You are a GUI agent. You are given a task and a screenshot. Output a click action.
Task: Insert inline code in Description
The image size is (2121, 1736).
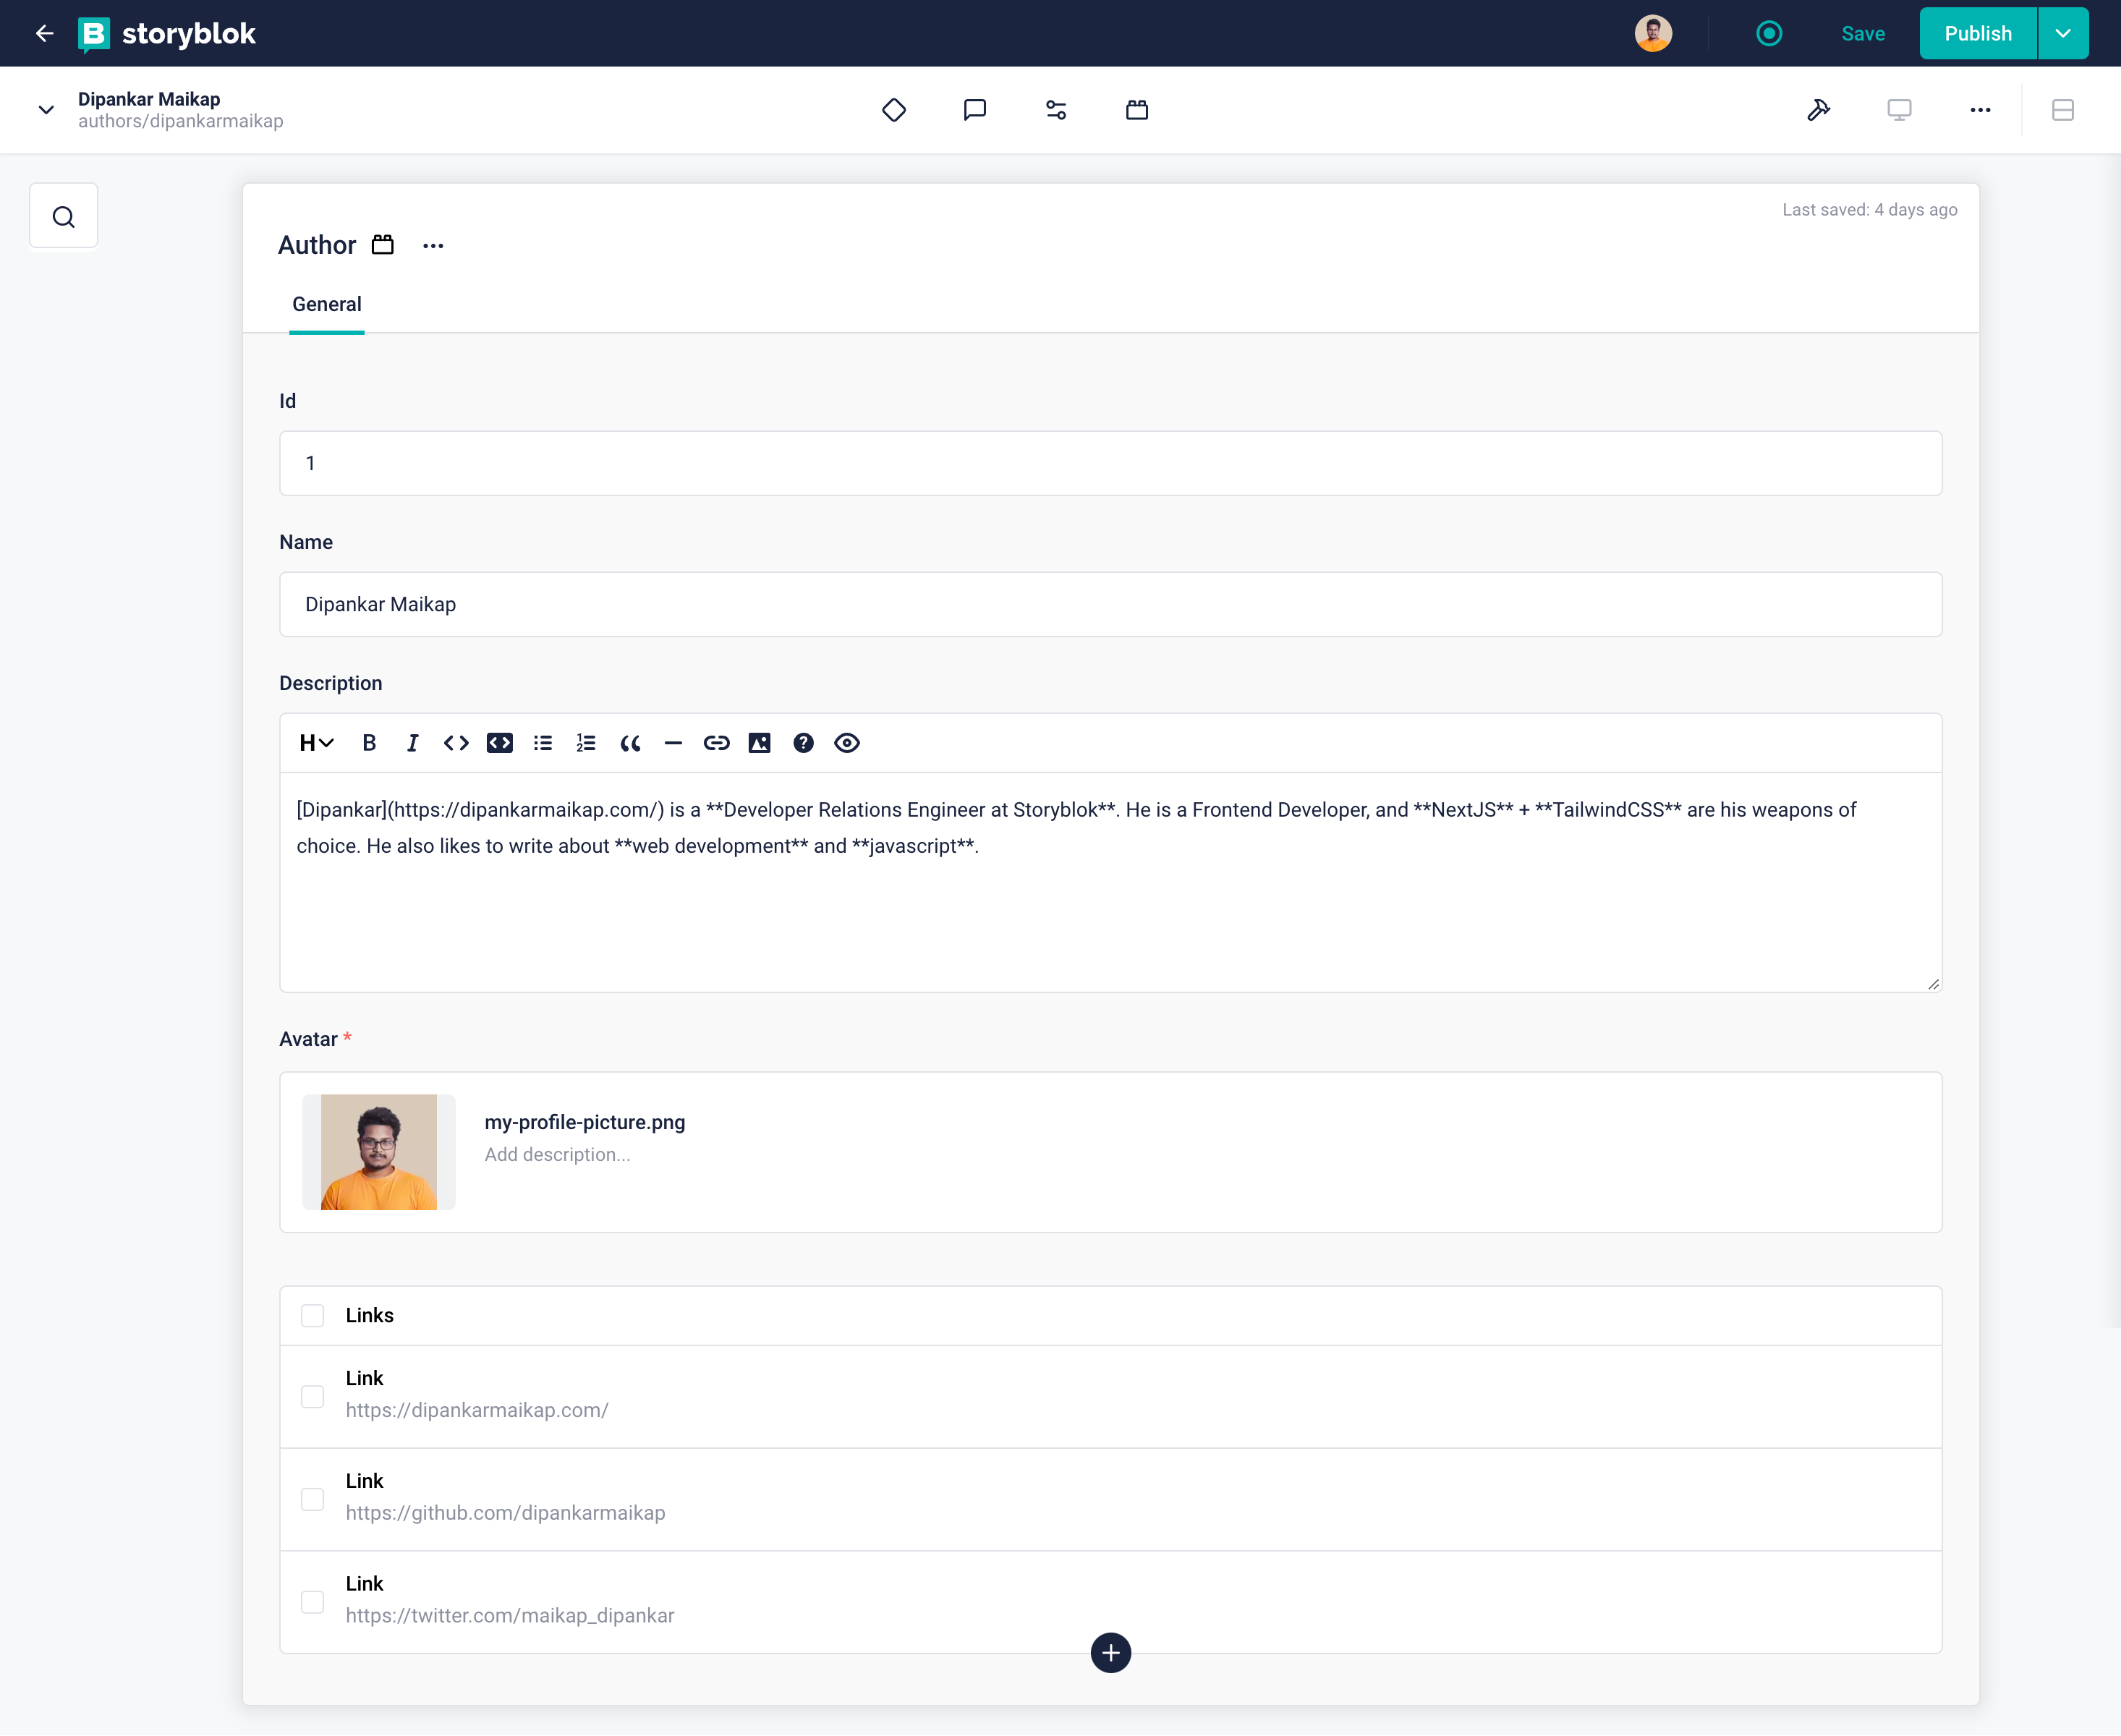point(456,743)
